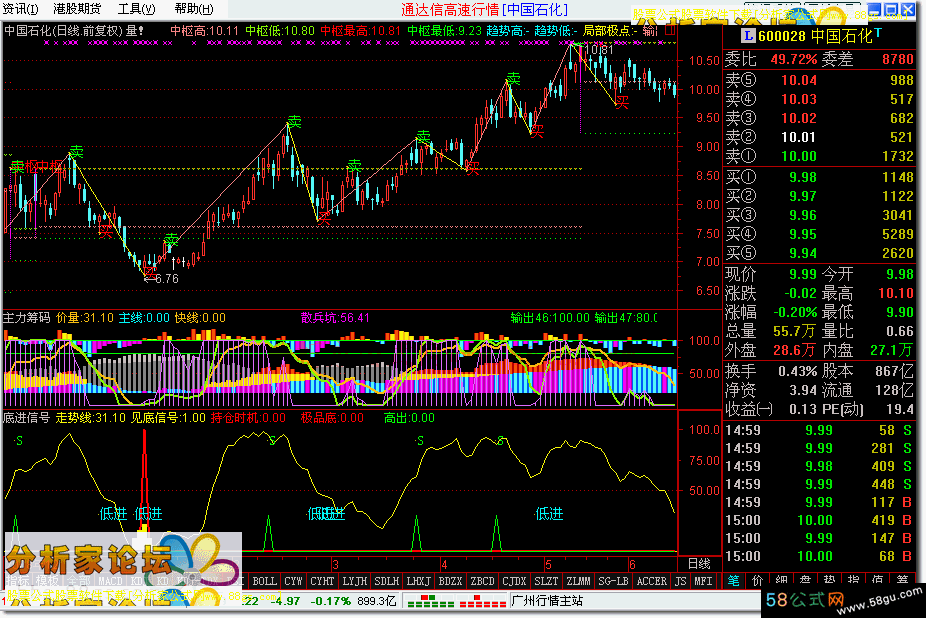Image resolution: width=926 pixels, height=618 pixels.
Task: Choose the CJDX indicator tab
Action: [x=514, y=581]
